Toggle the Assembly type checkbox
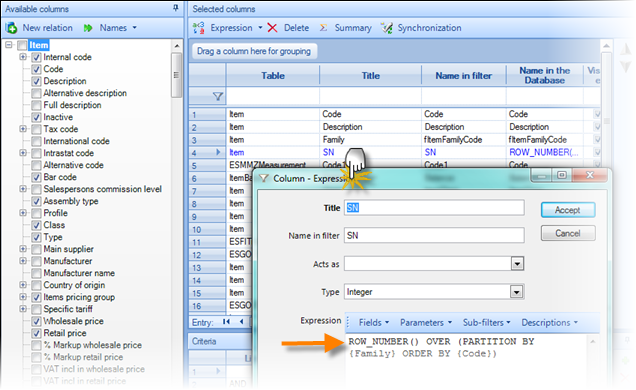The width and height of the screenshot is (636, 390). (37, 201)
